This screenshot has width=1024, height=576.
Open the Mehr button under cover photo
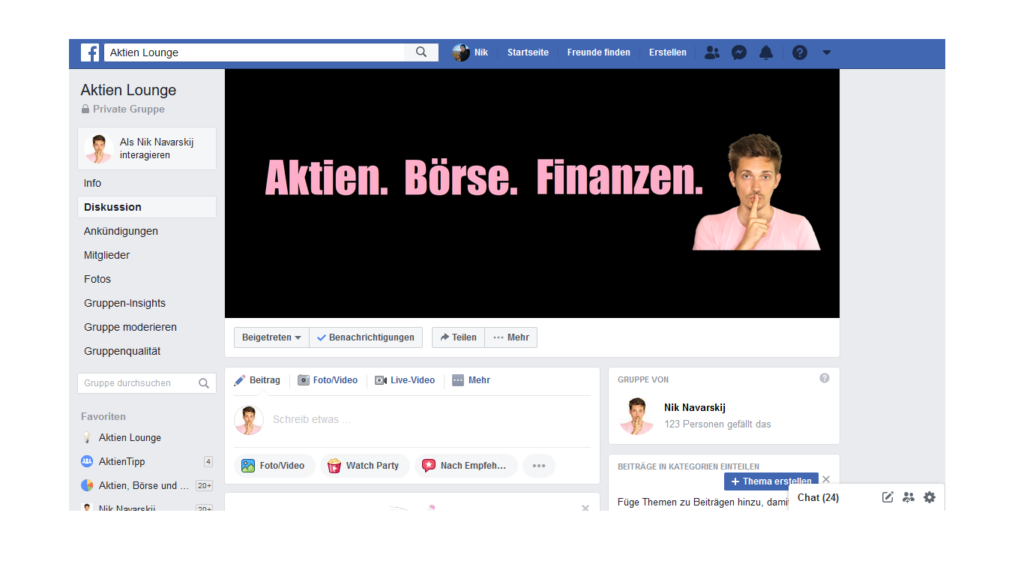pyautogui.click(x=511, y=338)
